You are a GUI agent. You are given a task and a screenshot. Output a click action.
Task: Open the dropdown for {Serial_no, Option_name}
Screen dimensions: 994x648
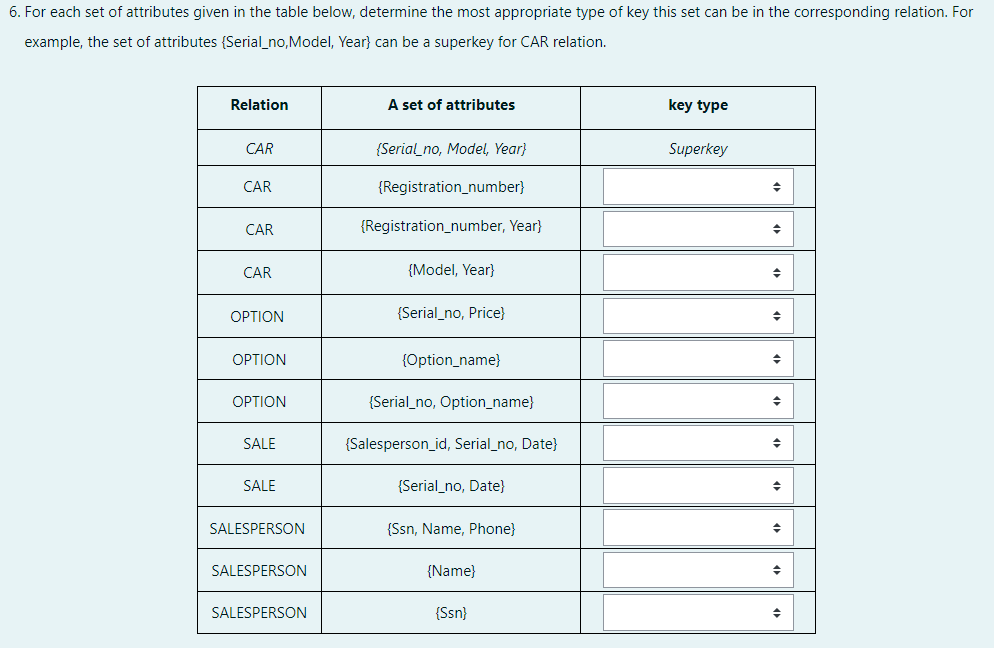coord(697,401)
